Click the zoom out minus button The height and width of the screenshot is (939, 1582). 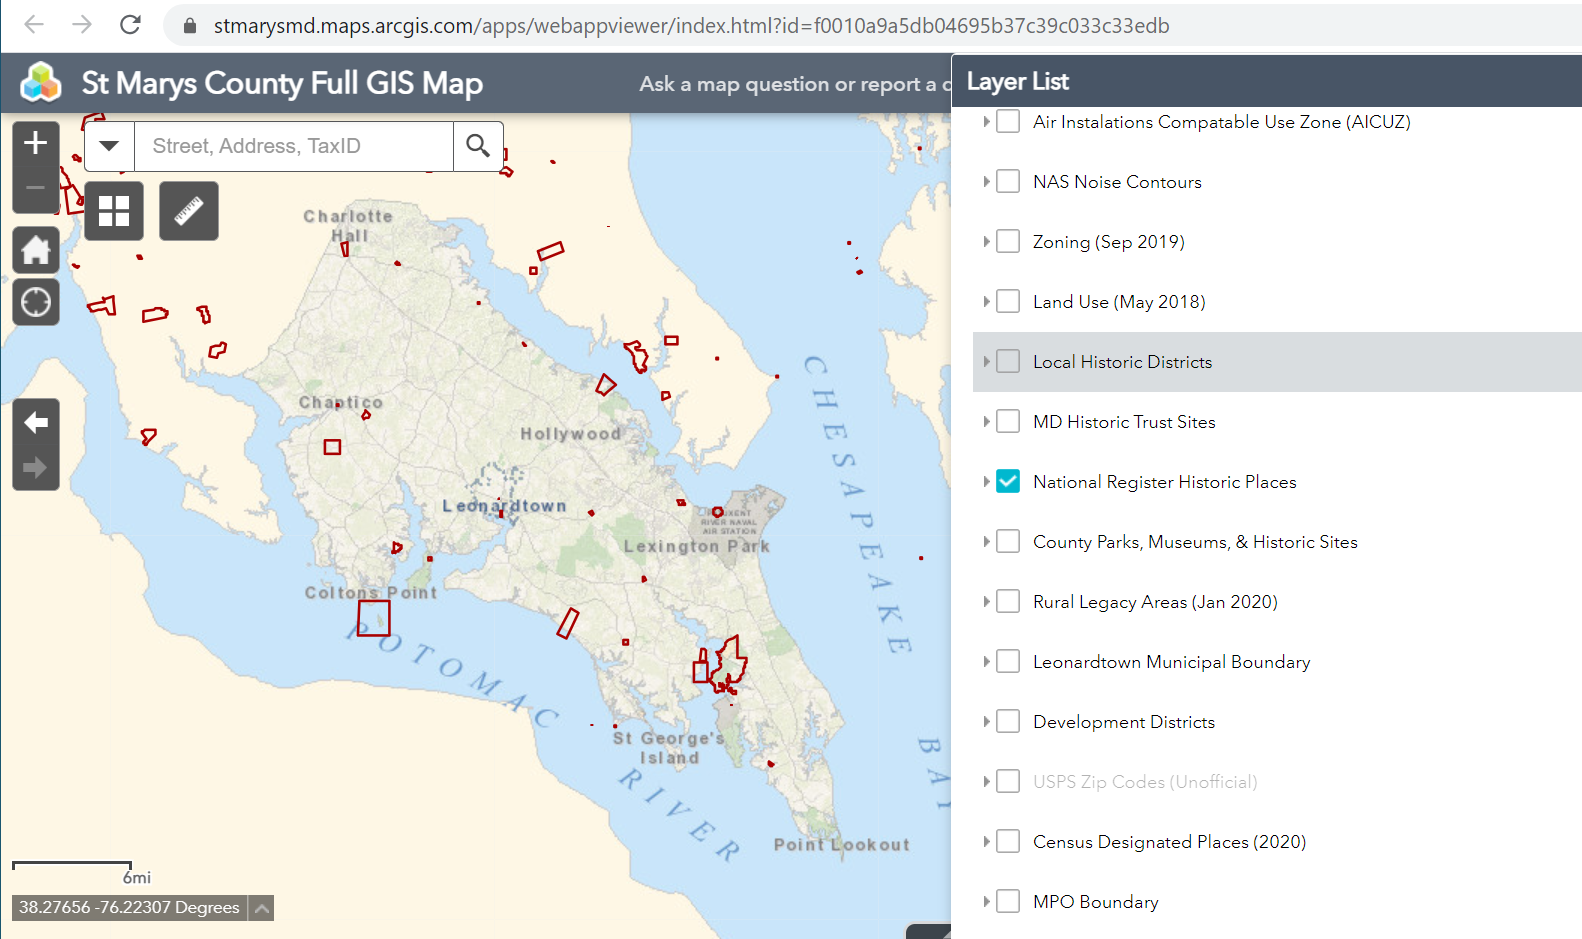click(36, 188)
